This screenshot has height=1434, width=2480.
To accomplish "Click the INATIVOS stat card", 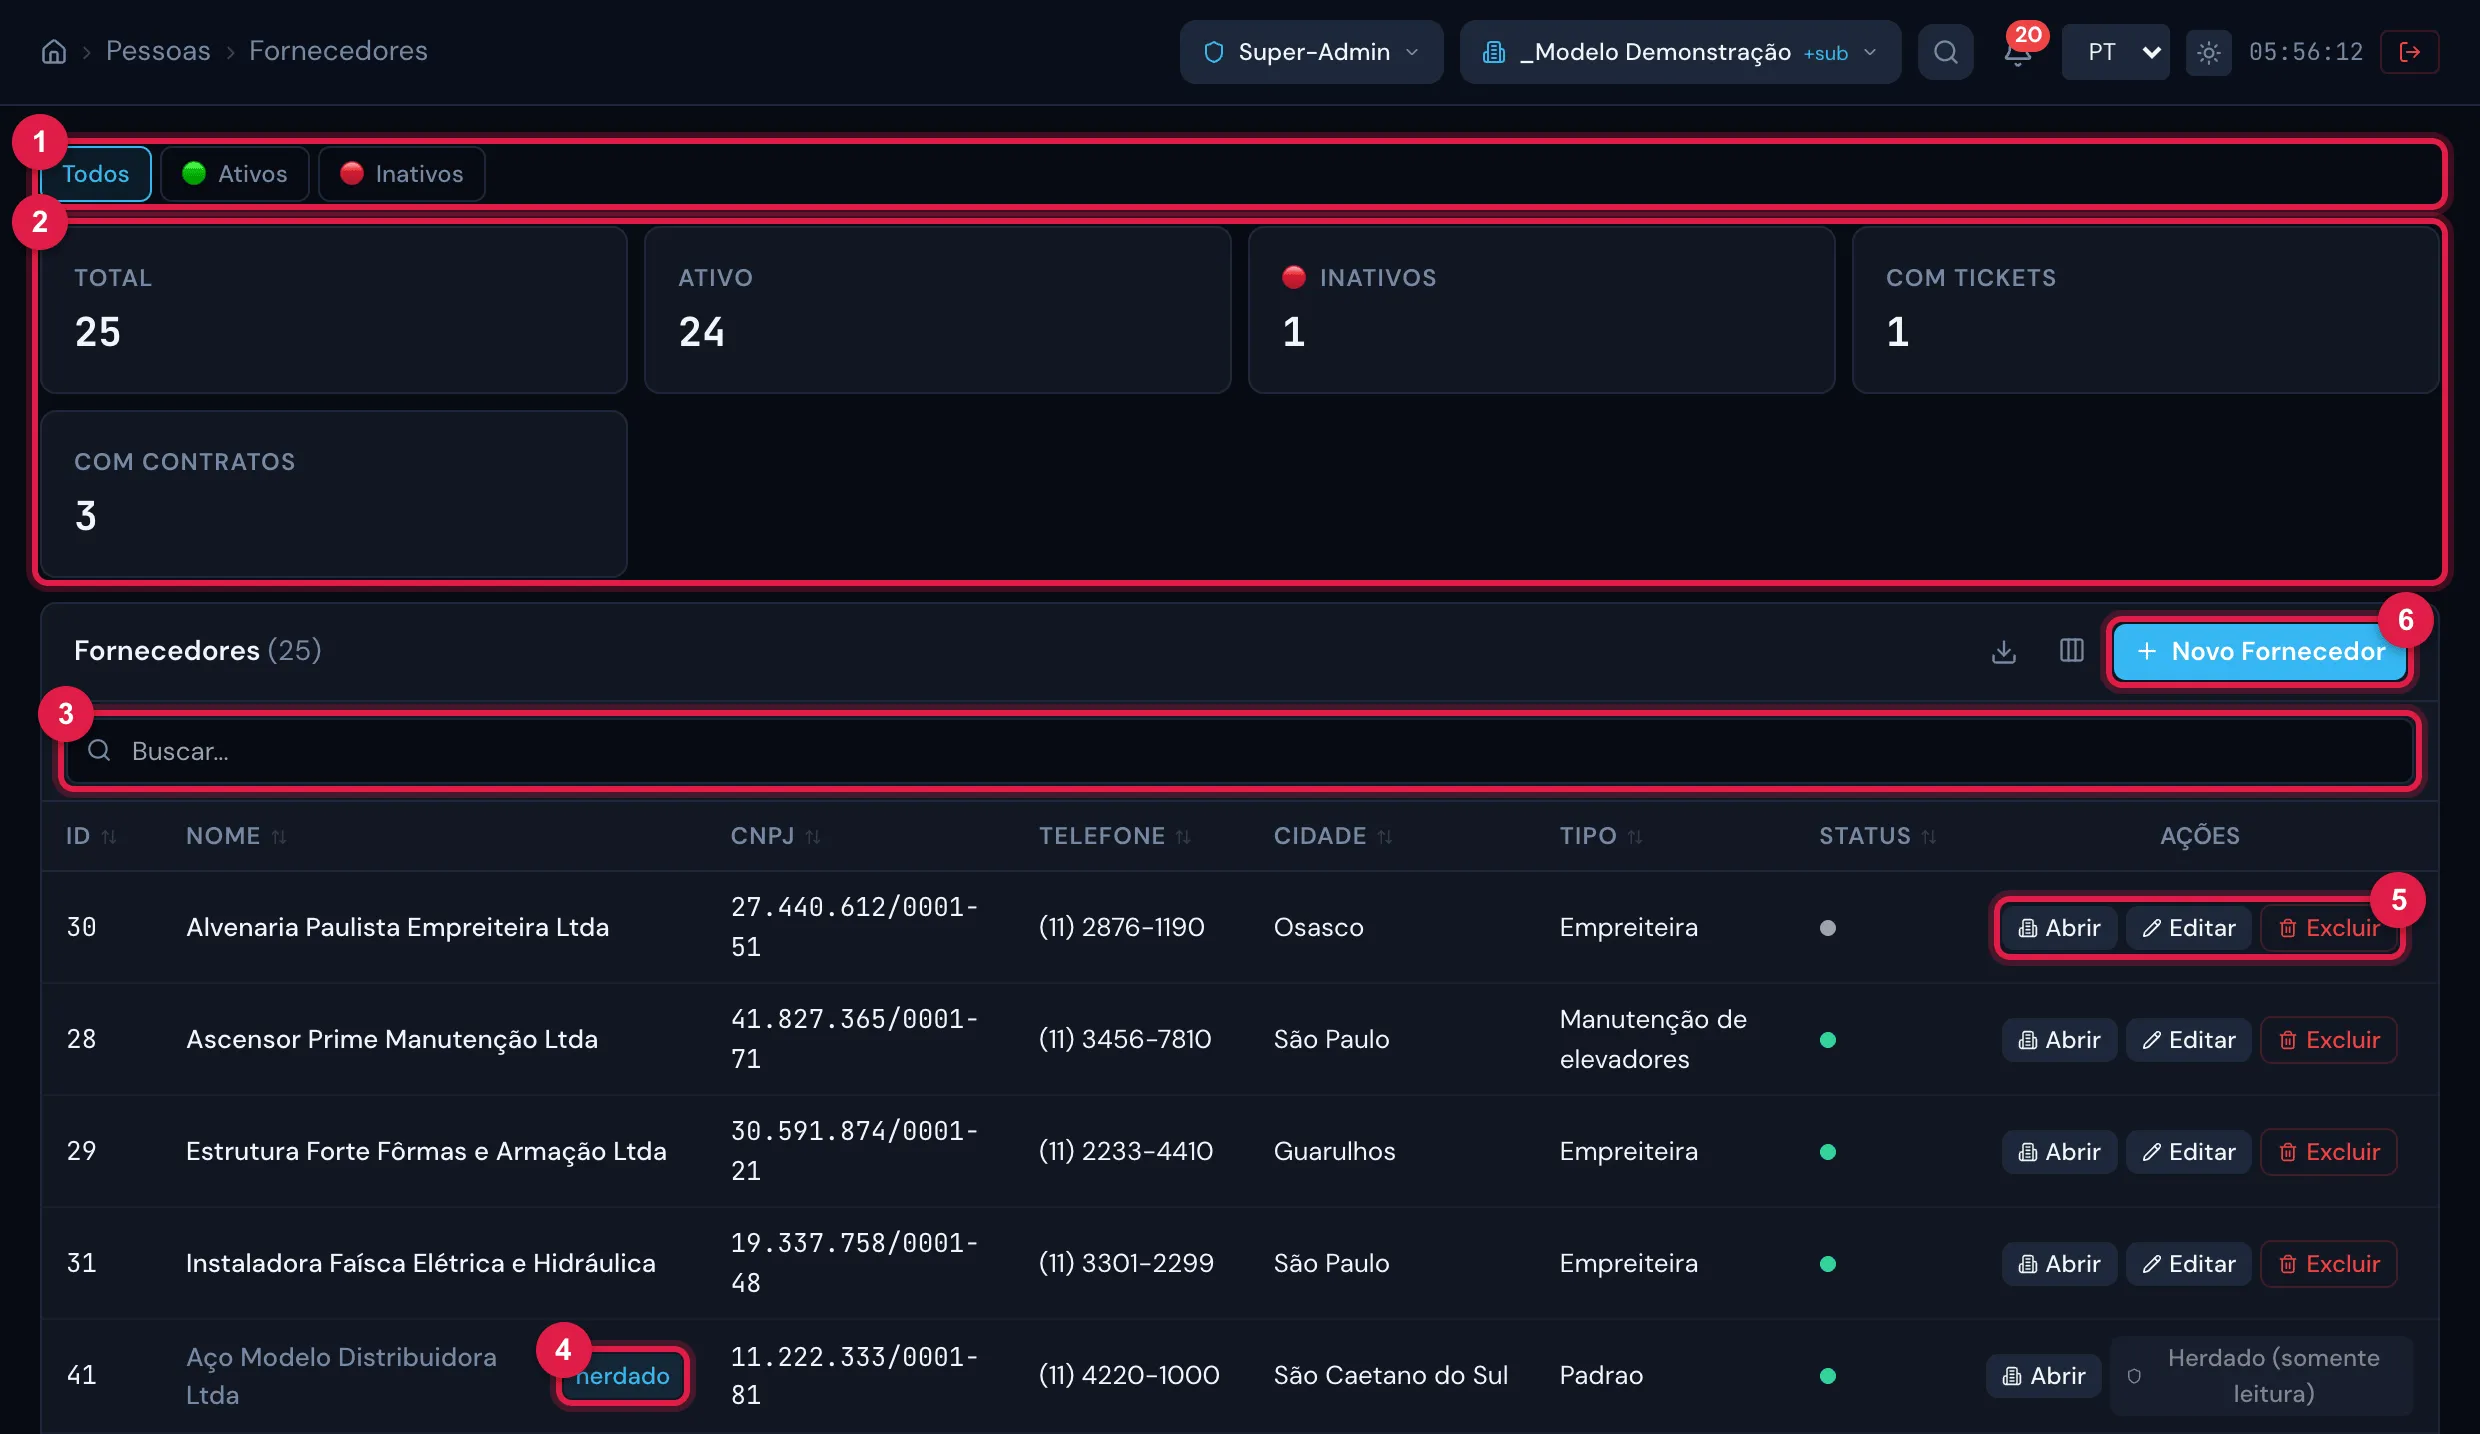I will coord(1541,310).
